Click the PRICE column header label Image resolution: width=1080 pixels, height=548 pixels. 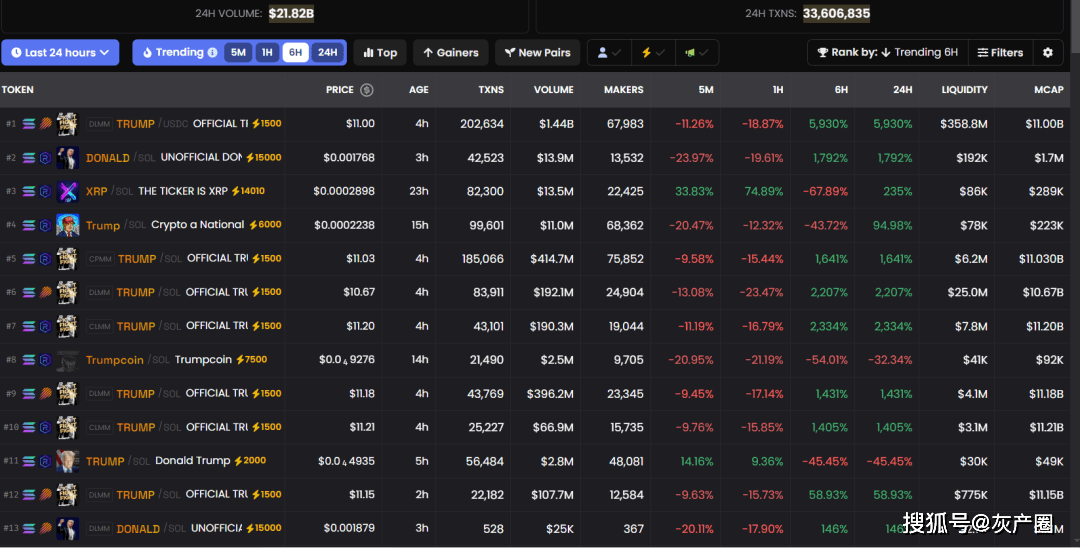pos(340,90)
